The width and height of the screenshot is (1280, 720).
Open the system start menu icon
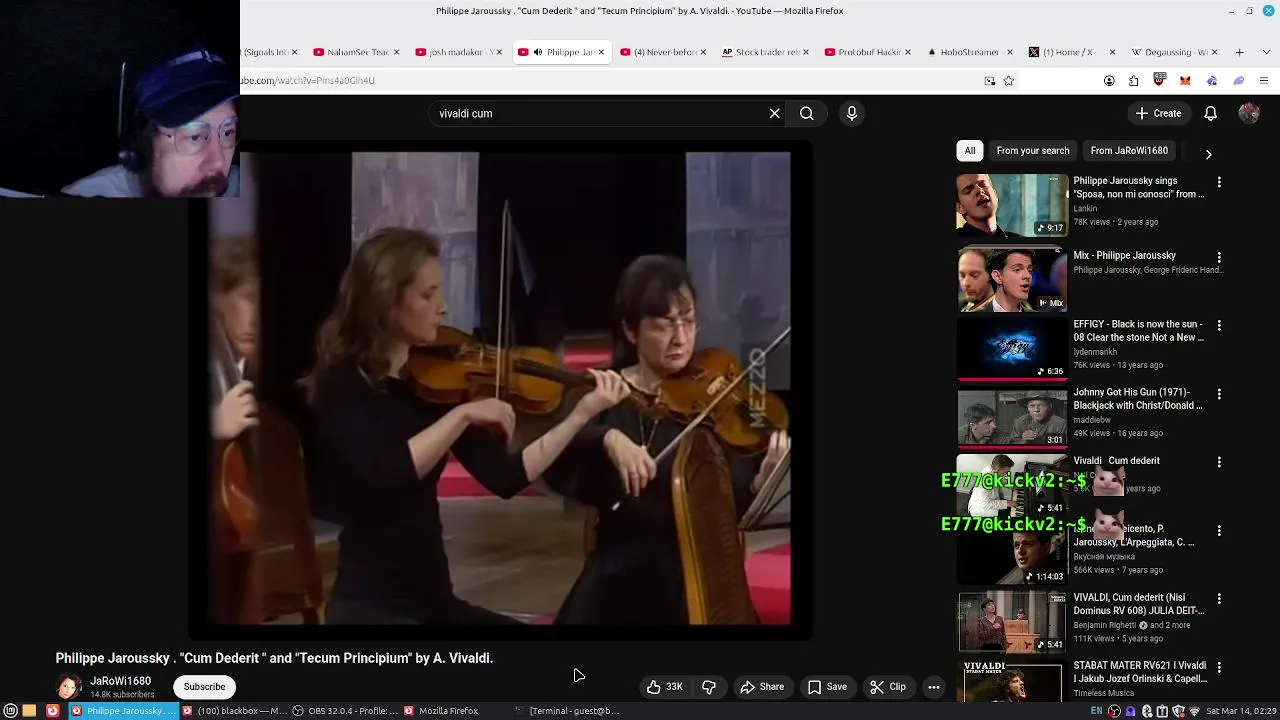point(11,711)
